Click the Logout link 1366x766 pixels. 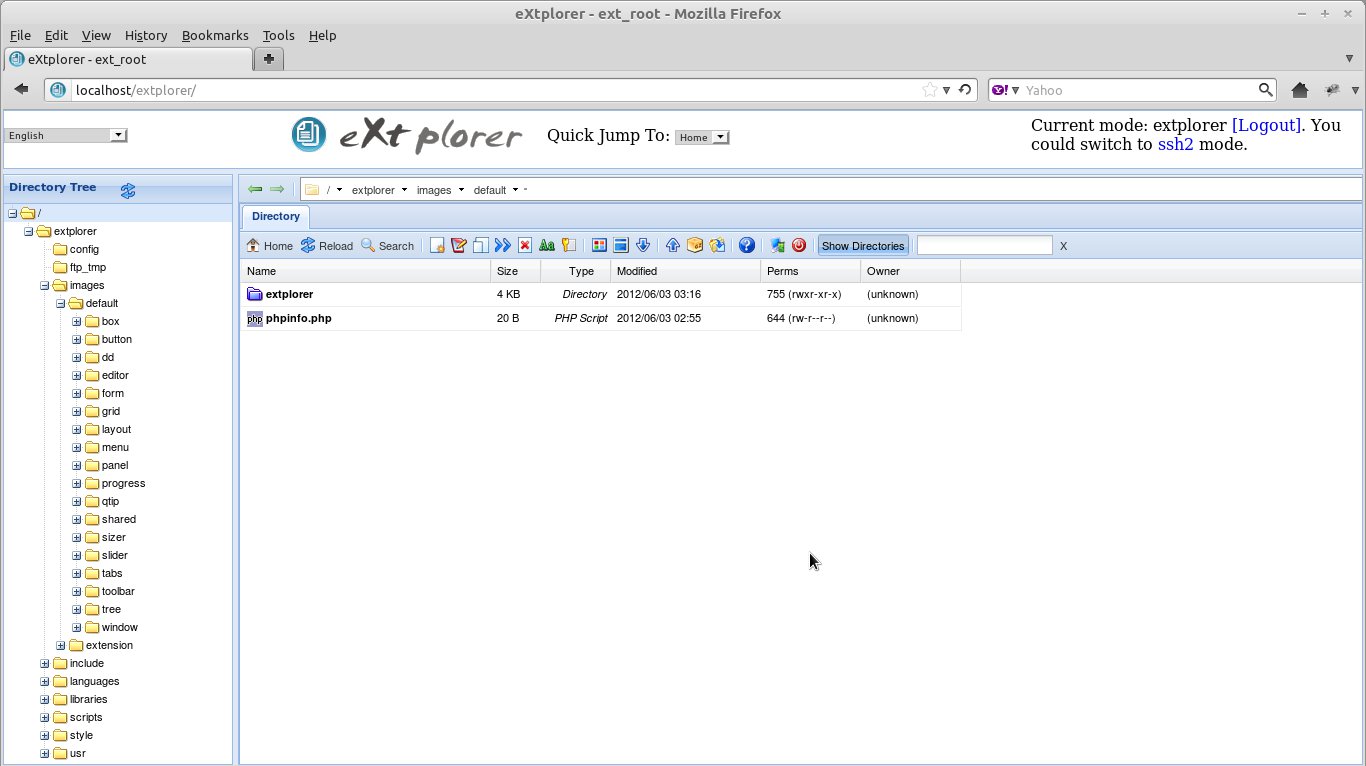pos(1266,125)
